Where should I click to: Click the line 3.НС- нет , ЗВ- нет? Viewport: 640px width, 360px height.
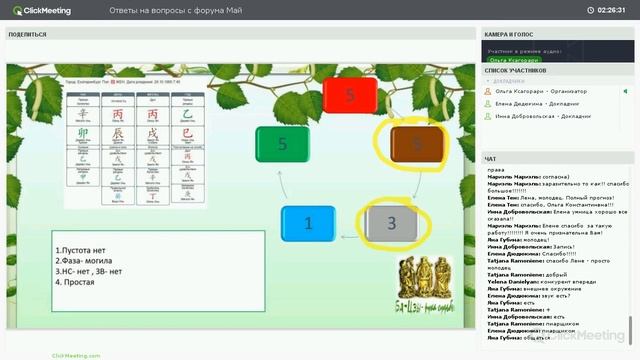tap(89, 271)
